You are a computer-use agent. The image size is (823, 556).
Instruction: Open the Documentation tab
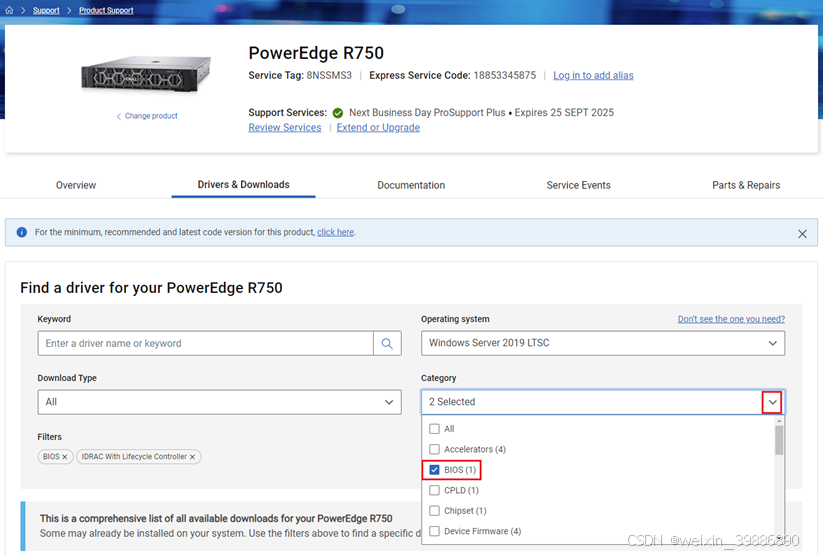click(x=411, y=185)
